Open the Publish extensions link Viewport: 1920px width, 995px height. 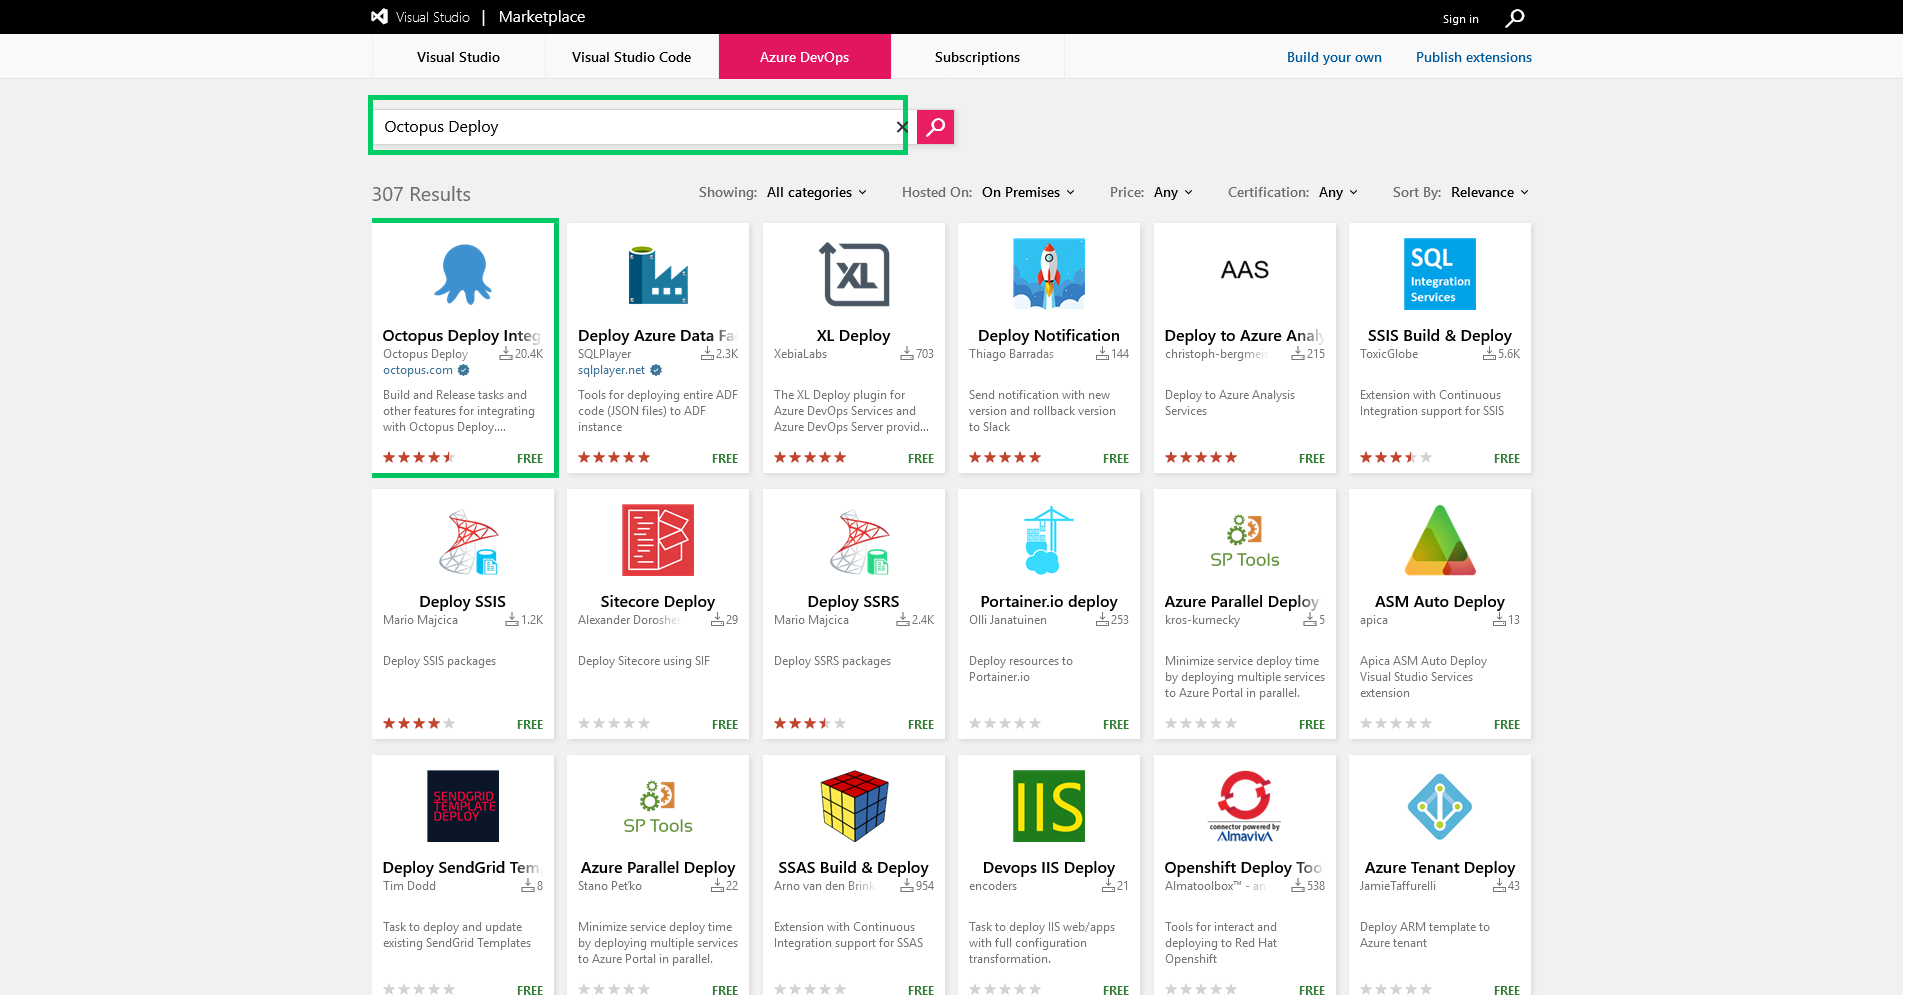point(1473,57)
